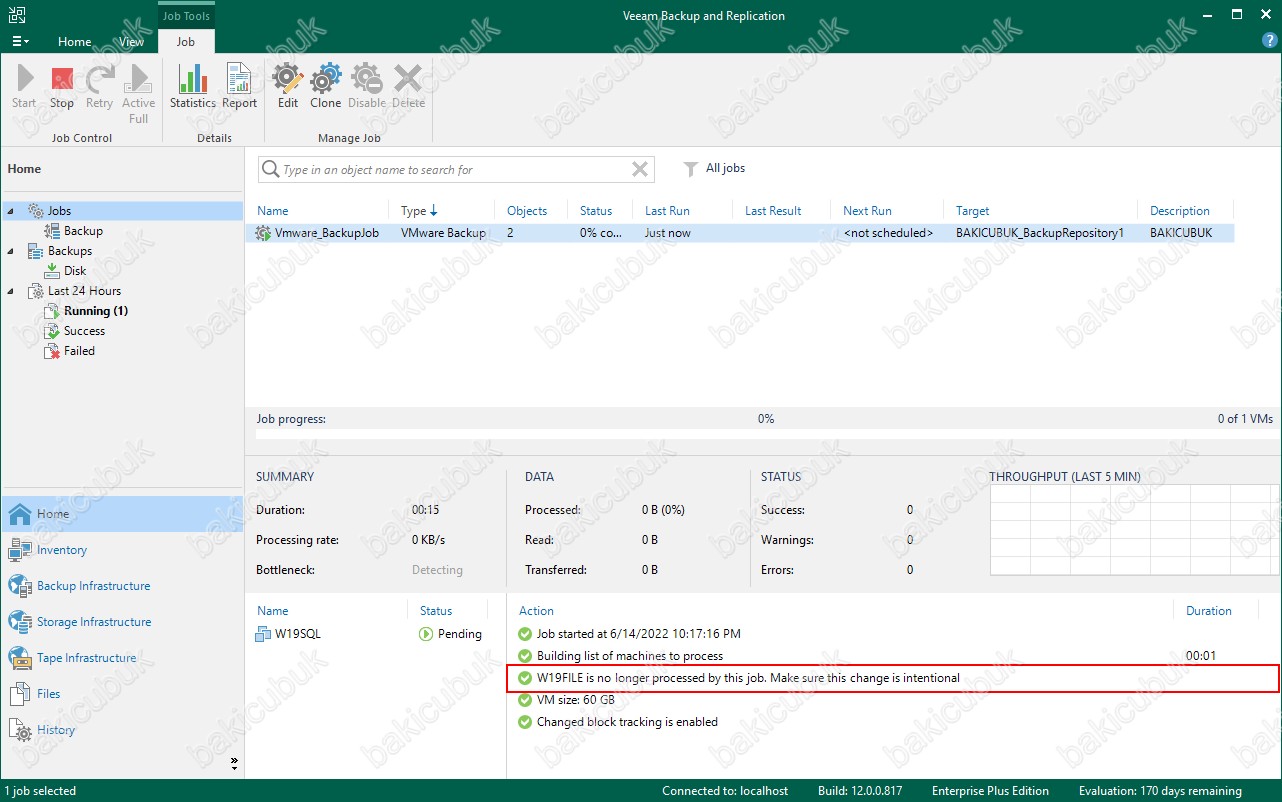
Task: Delete the selected job
Action: click(408, 86)
